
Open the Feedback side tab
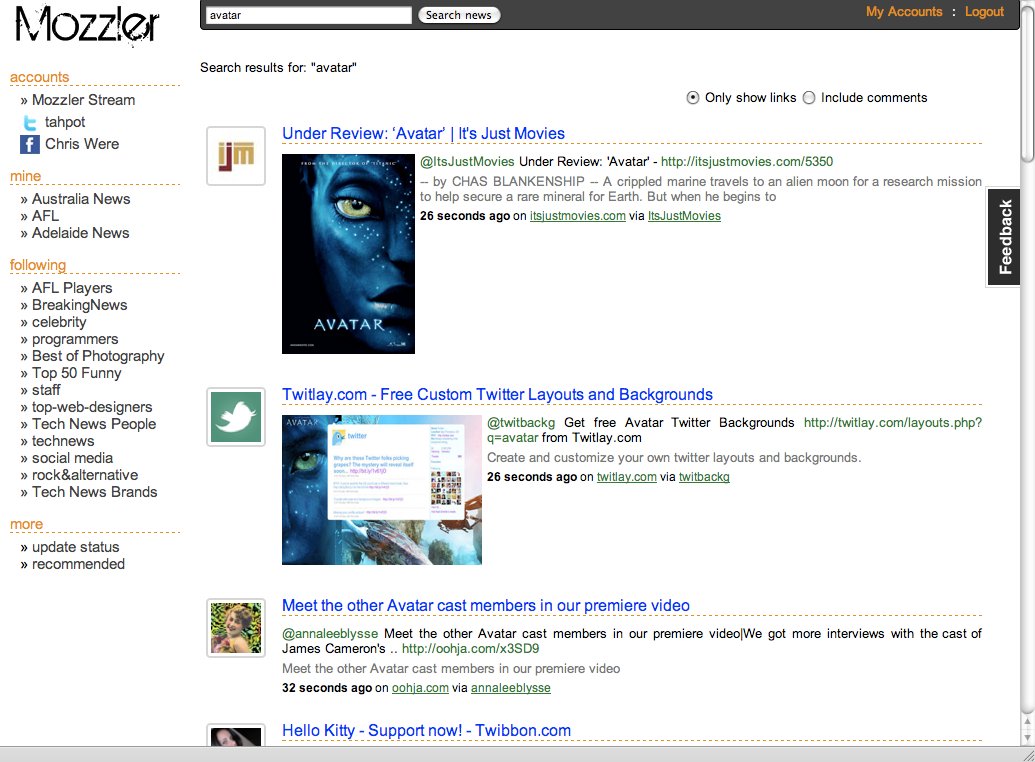tap(1004, 237)
